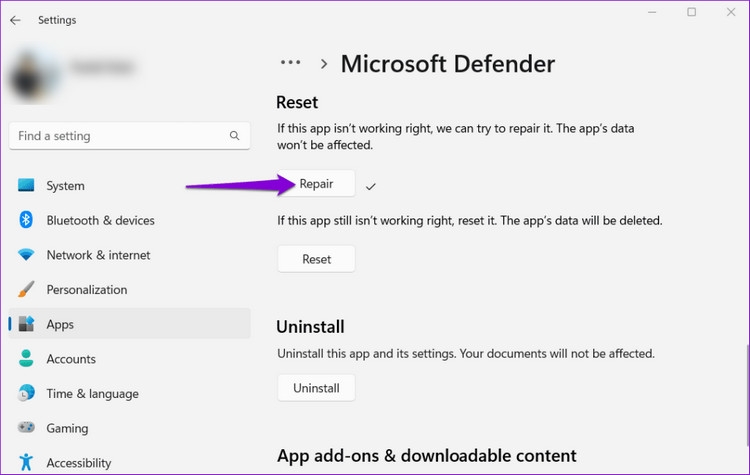
Task: Click the Network wifi icon
Action: 26,254
